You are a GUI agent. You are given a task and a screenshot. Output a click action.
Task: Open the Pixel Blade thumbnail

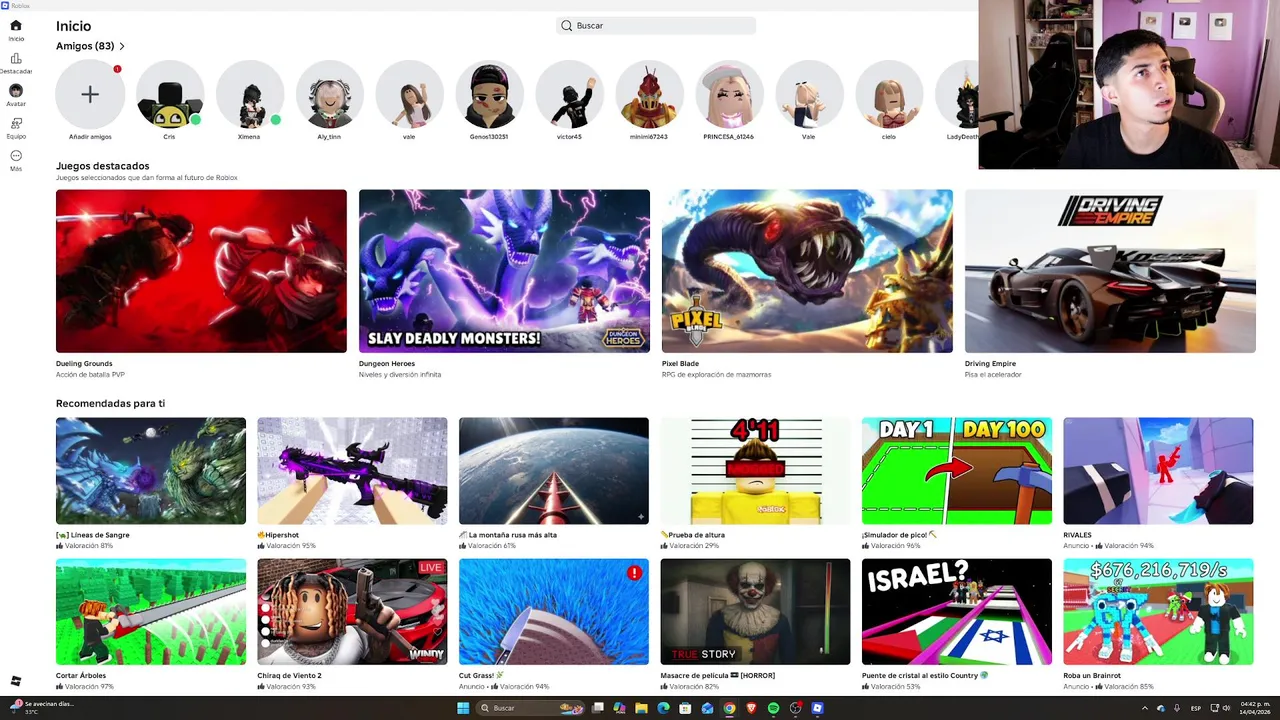click(x=807, y=271)
